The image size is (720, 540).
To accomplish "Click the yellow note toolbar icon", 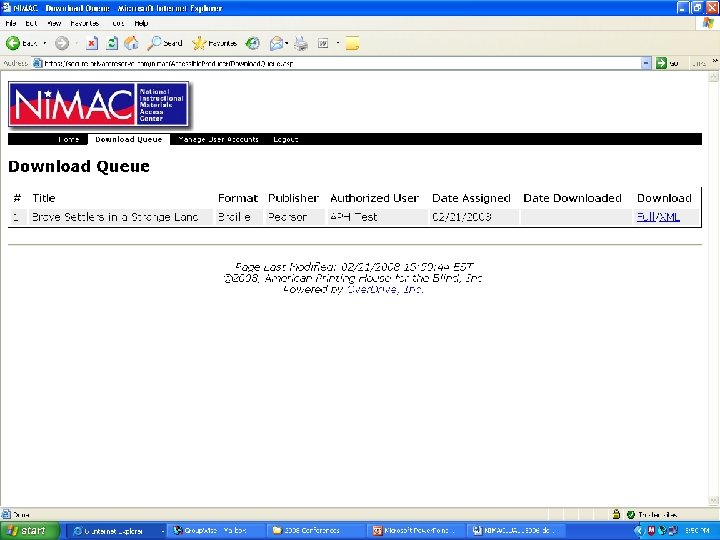I will [352, 43].
